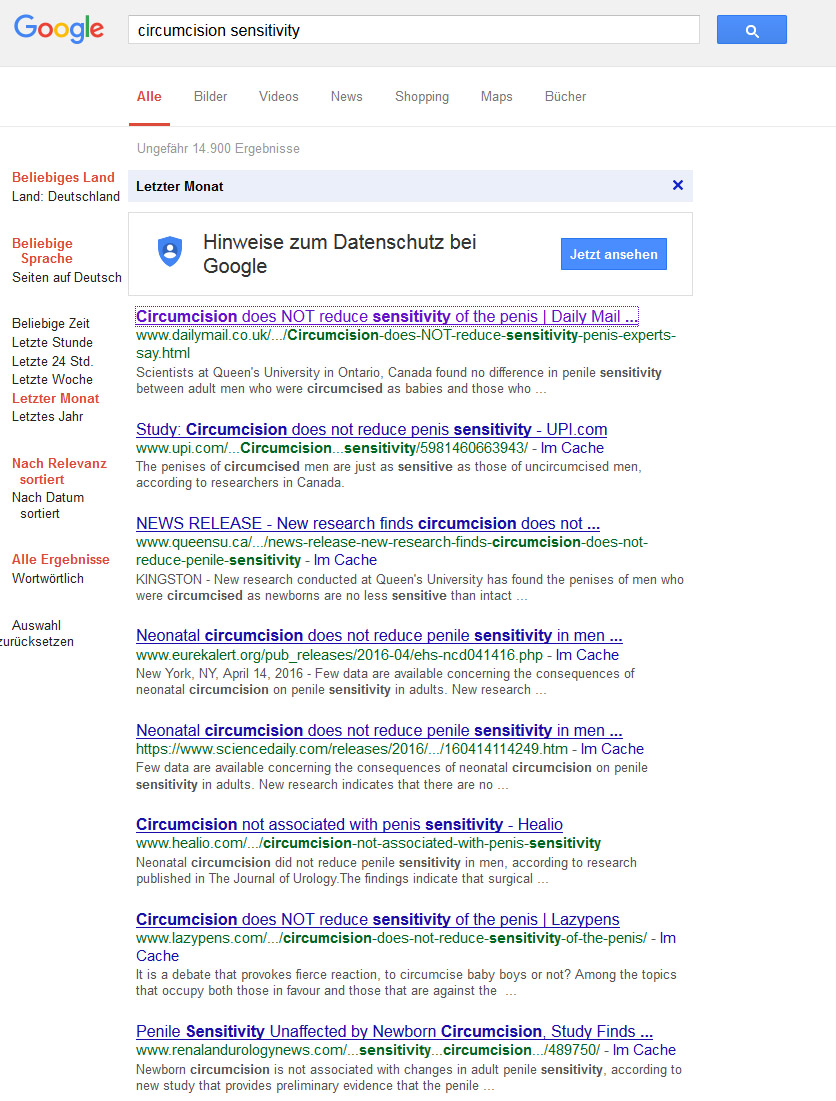
Task: Open the UPI.com study result title
Action: (x=371, y=430)
